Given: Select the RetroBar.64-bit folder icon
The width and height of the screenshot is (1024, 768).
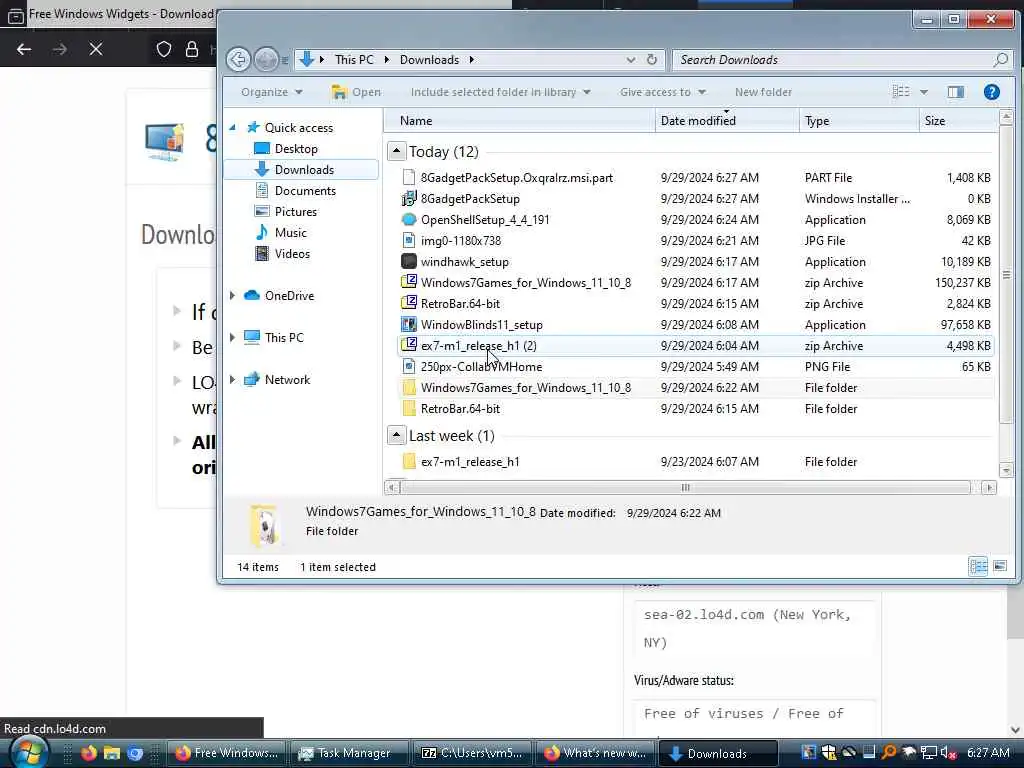Looking at the screenshot, I should [409, 409].
